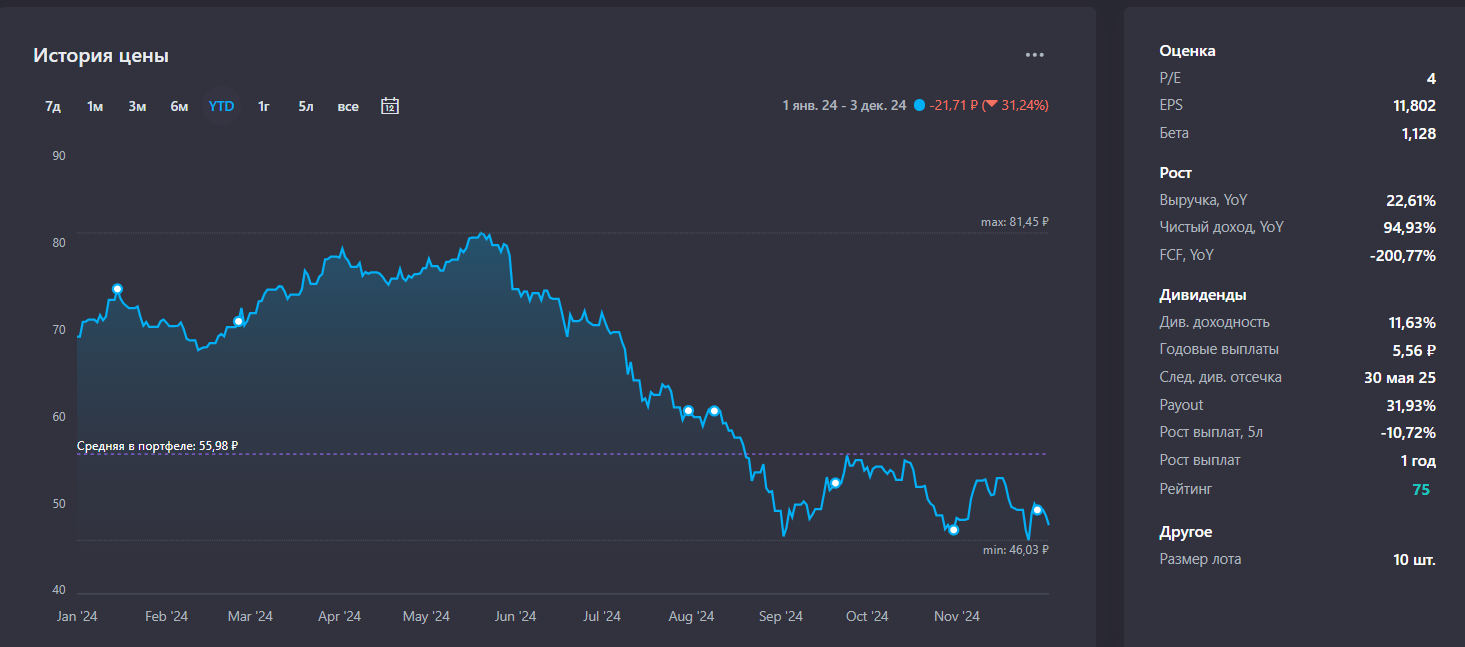The width and height of the screenshot is (1465, 647).
Task: Click the mid-January trade marker on chart
Action: tap(117, 289)
